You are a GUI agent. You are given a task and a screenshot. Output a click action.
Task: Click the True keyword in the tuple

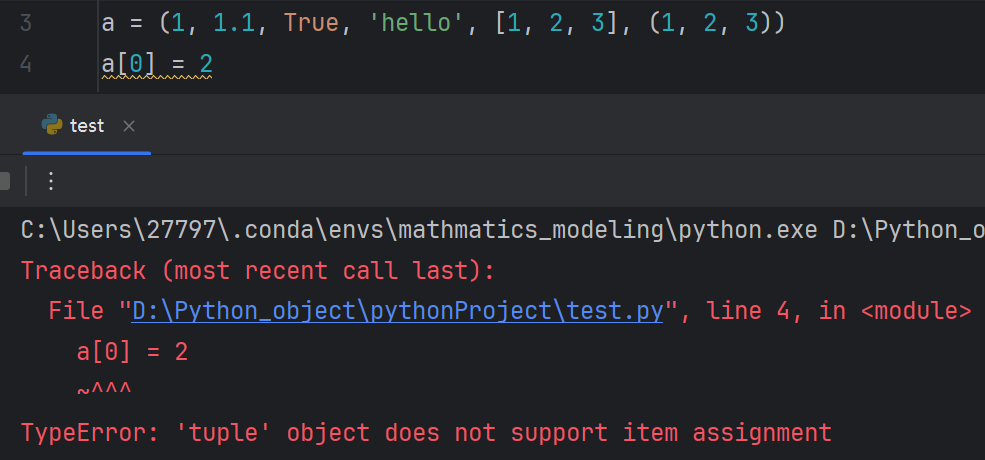click(x=312, y=24)
